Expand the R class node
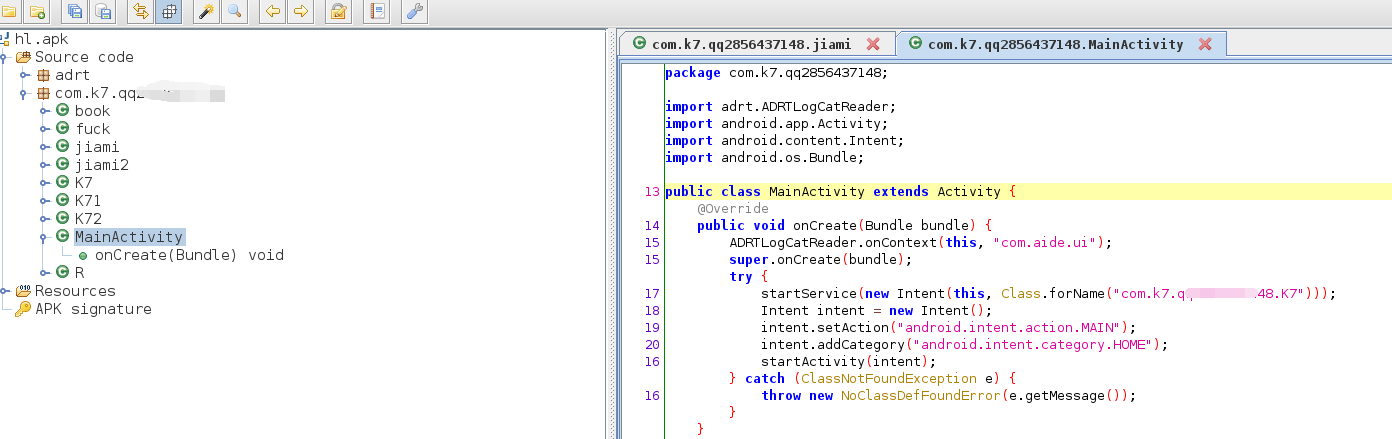Image resolution: width=1392 pixels, height=439 pixels. [x=45, y=273]
